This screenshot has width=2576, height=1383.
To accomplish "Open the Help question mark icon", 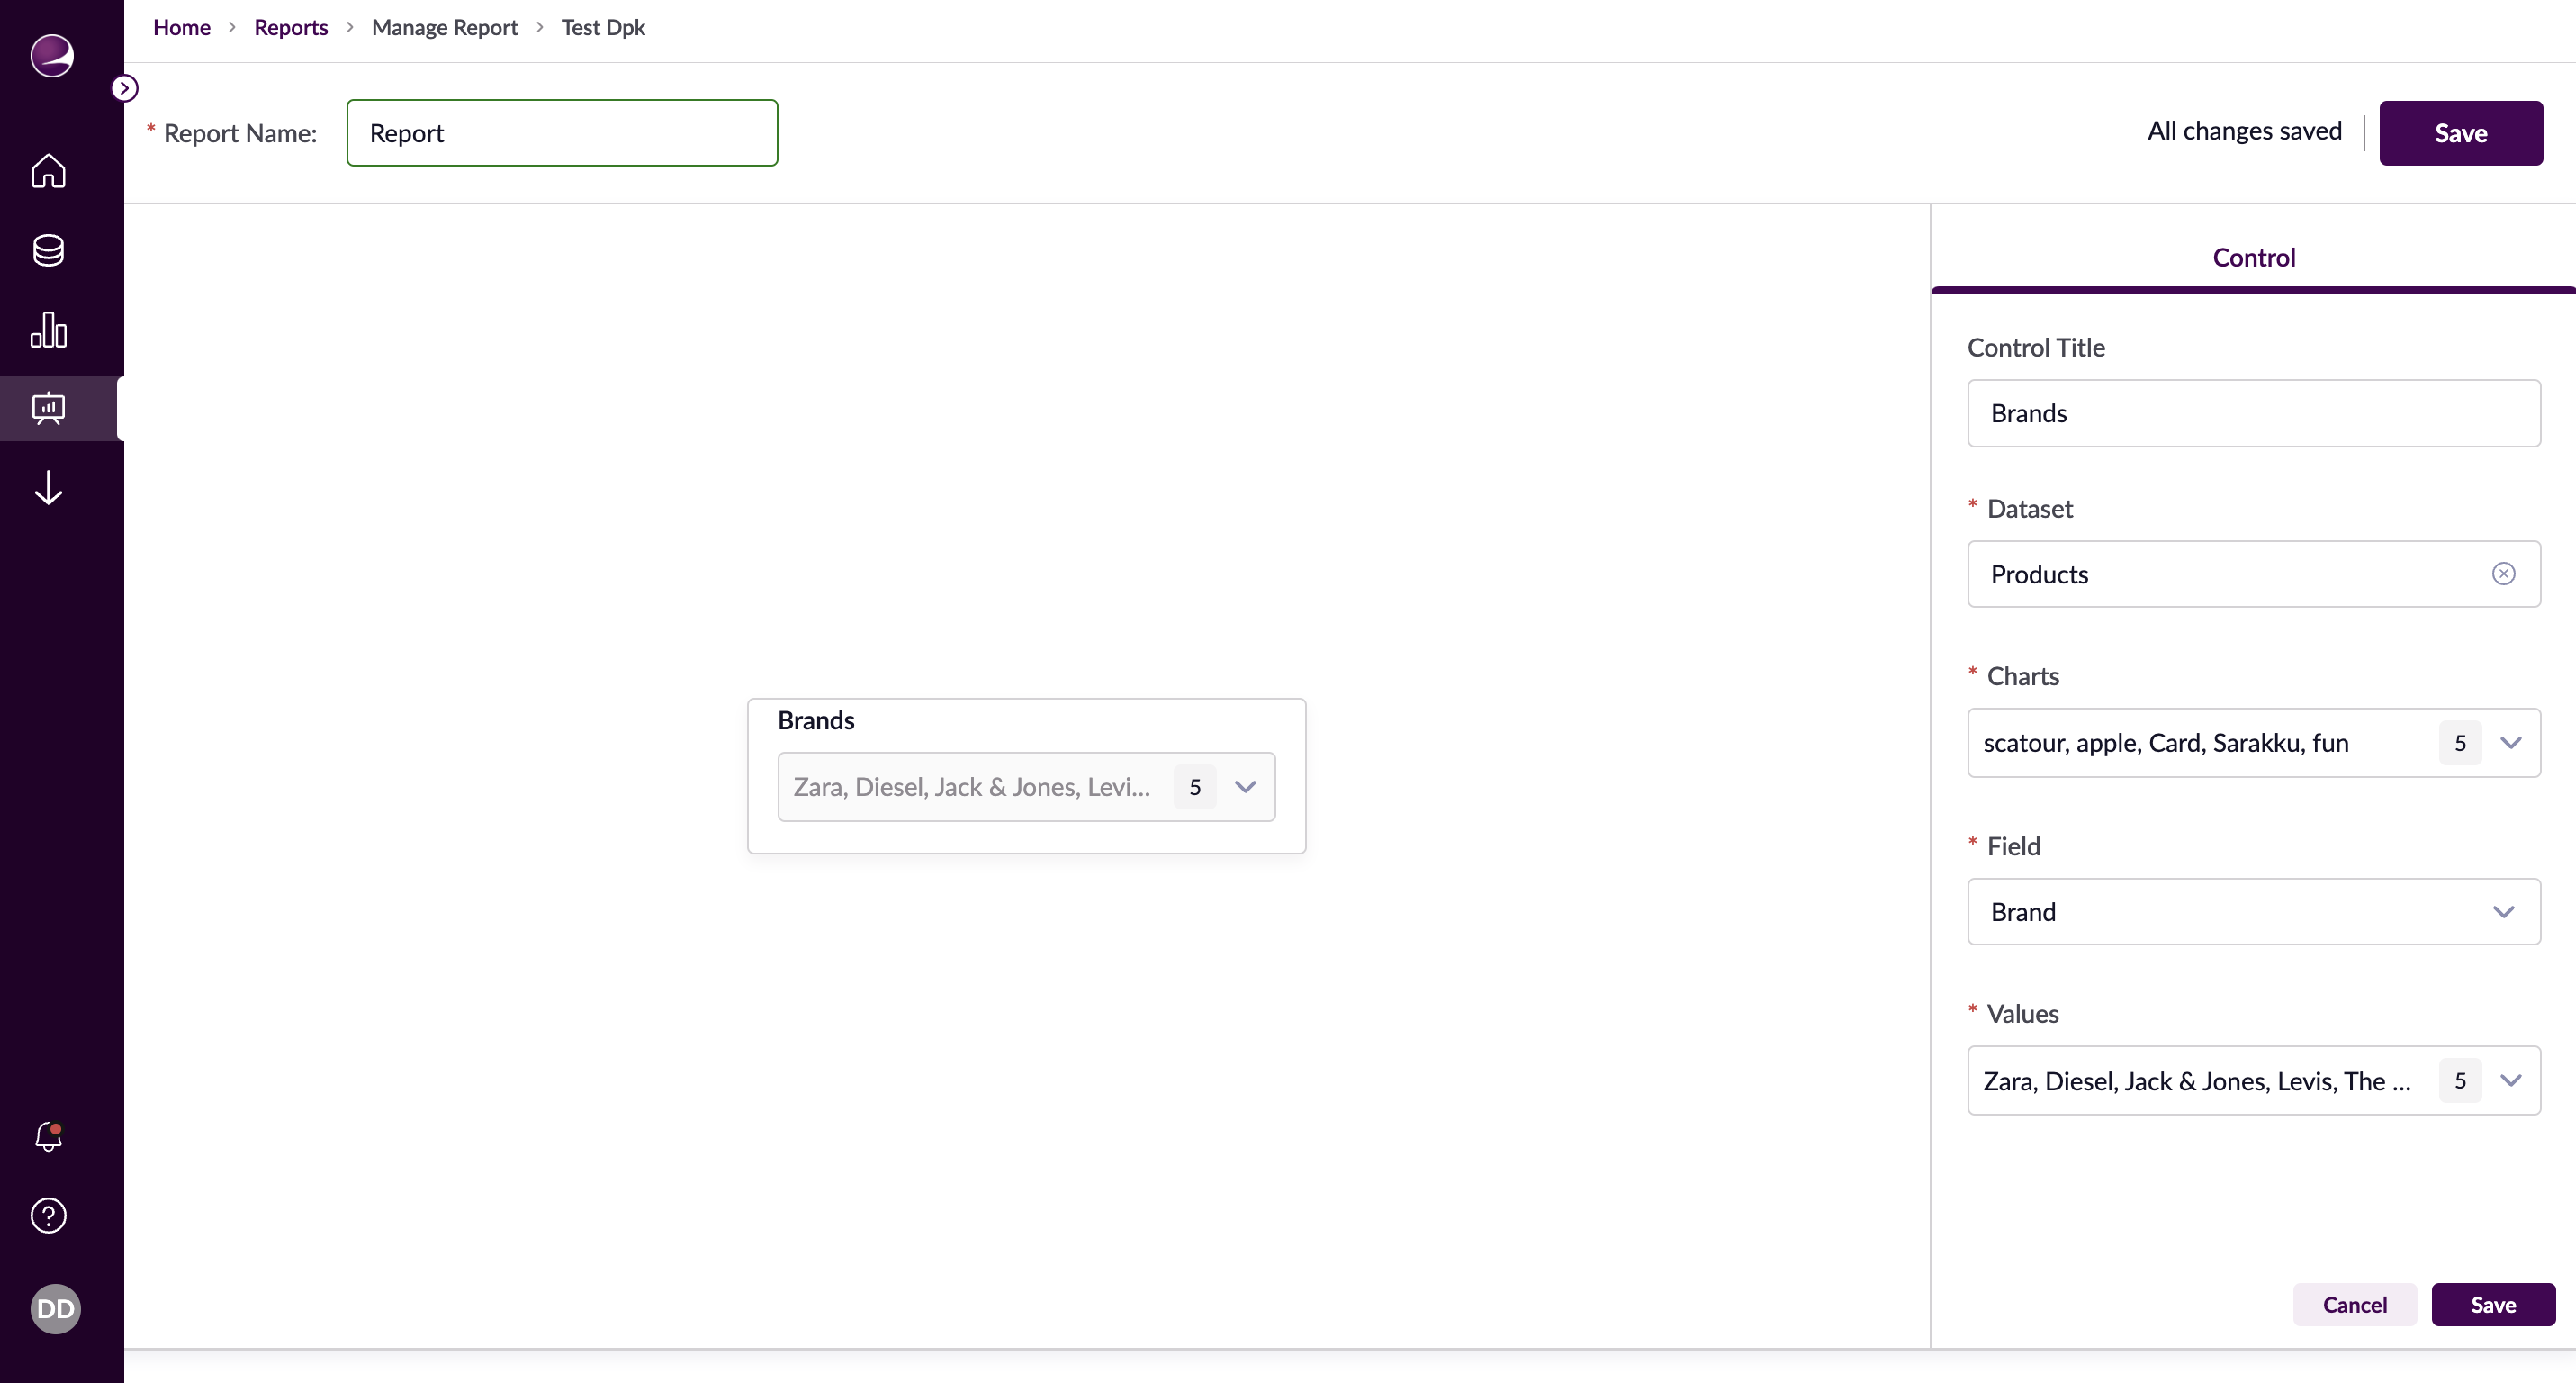I will pos(47,1215).
